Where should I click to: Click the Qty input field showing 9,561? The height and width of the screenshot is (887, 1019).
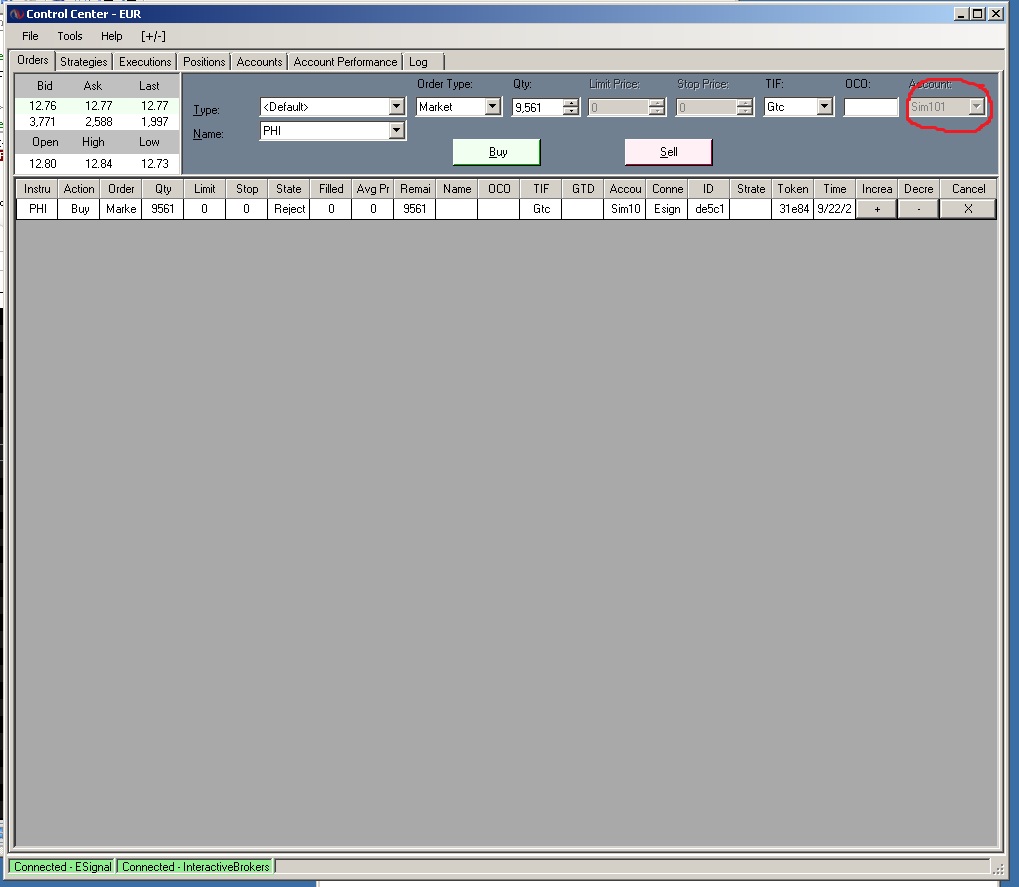pyautogui.click(x=537, y=107)
